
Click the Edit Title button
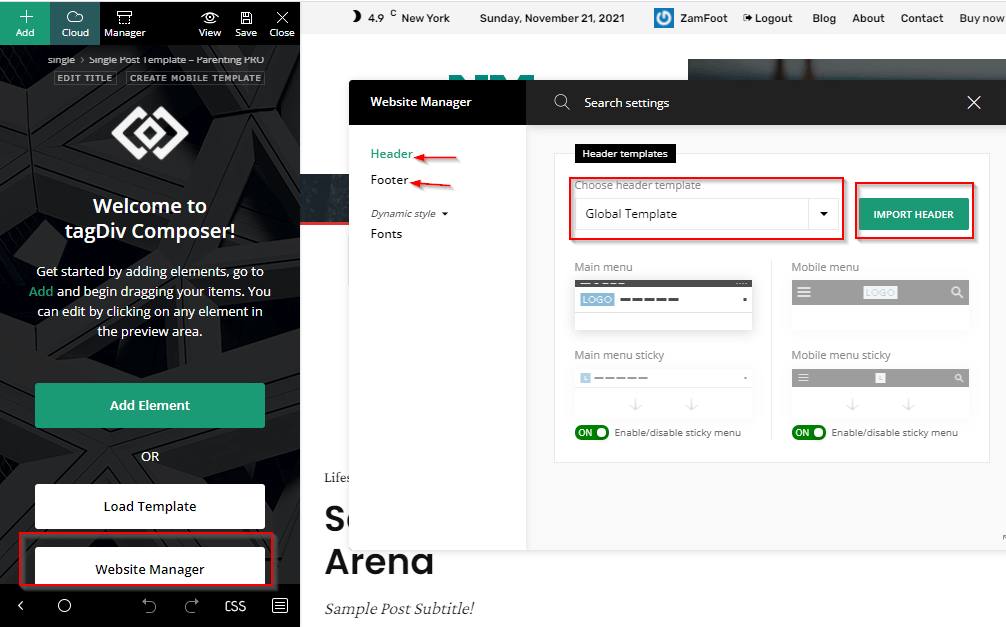tap(85, 78)
